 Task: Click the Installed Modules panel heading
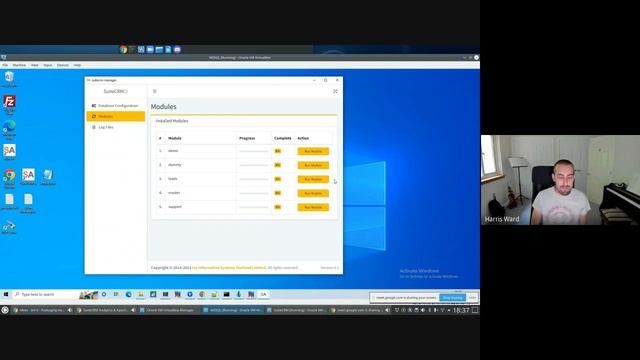pos(172,121)
